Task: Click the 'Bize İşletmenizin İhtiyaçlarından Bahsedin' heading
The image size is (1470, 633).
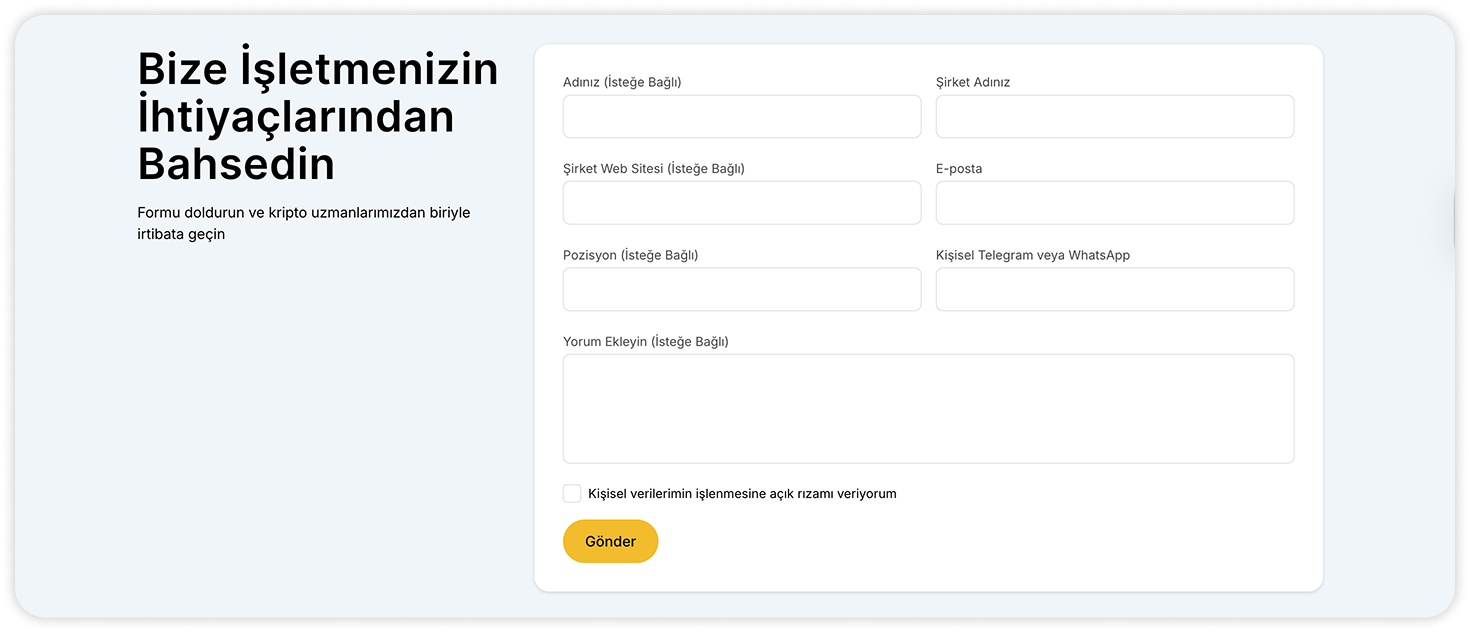Action: 317,116
